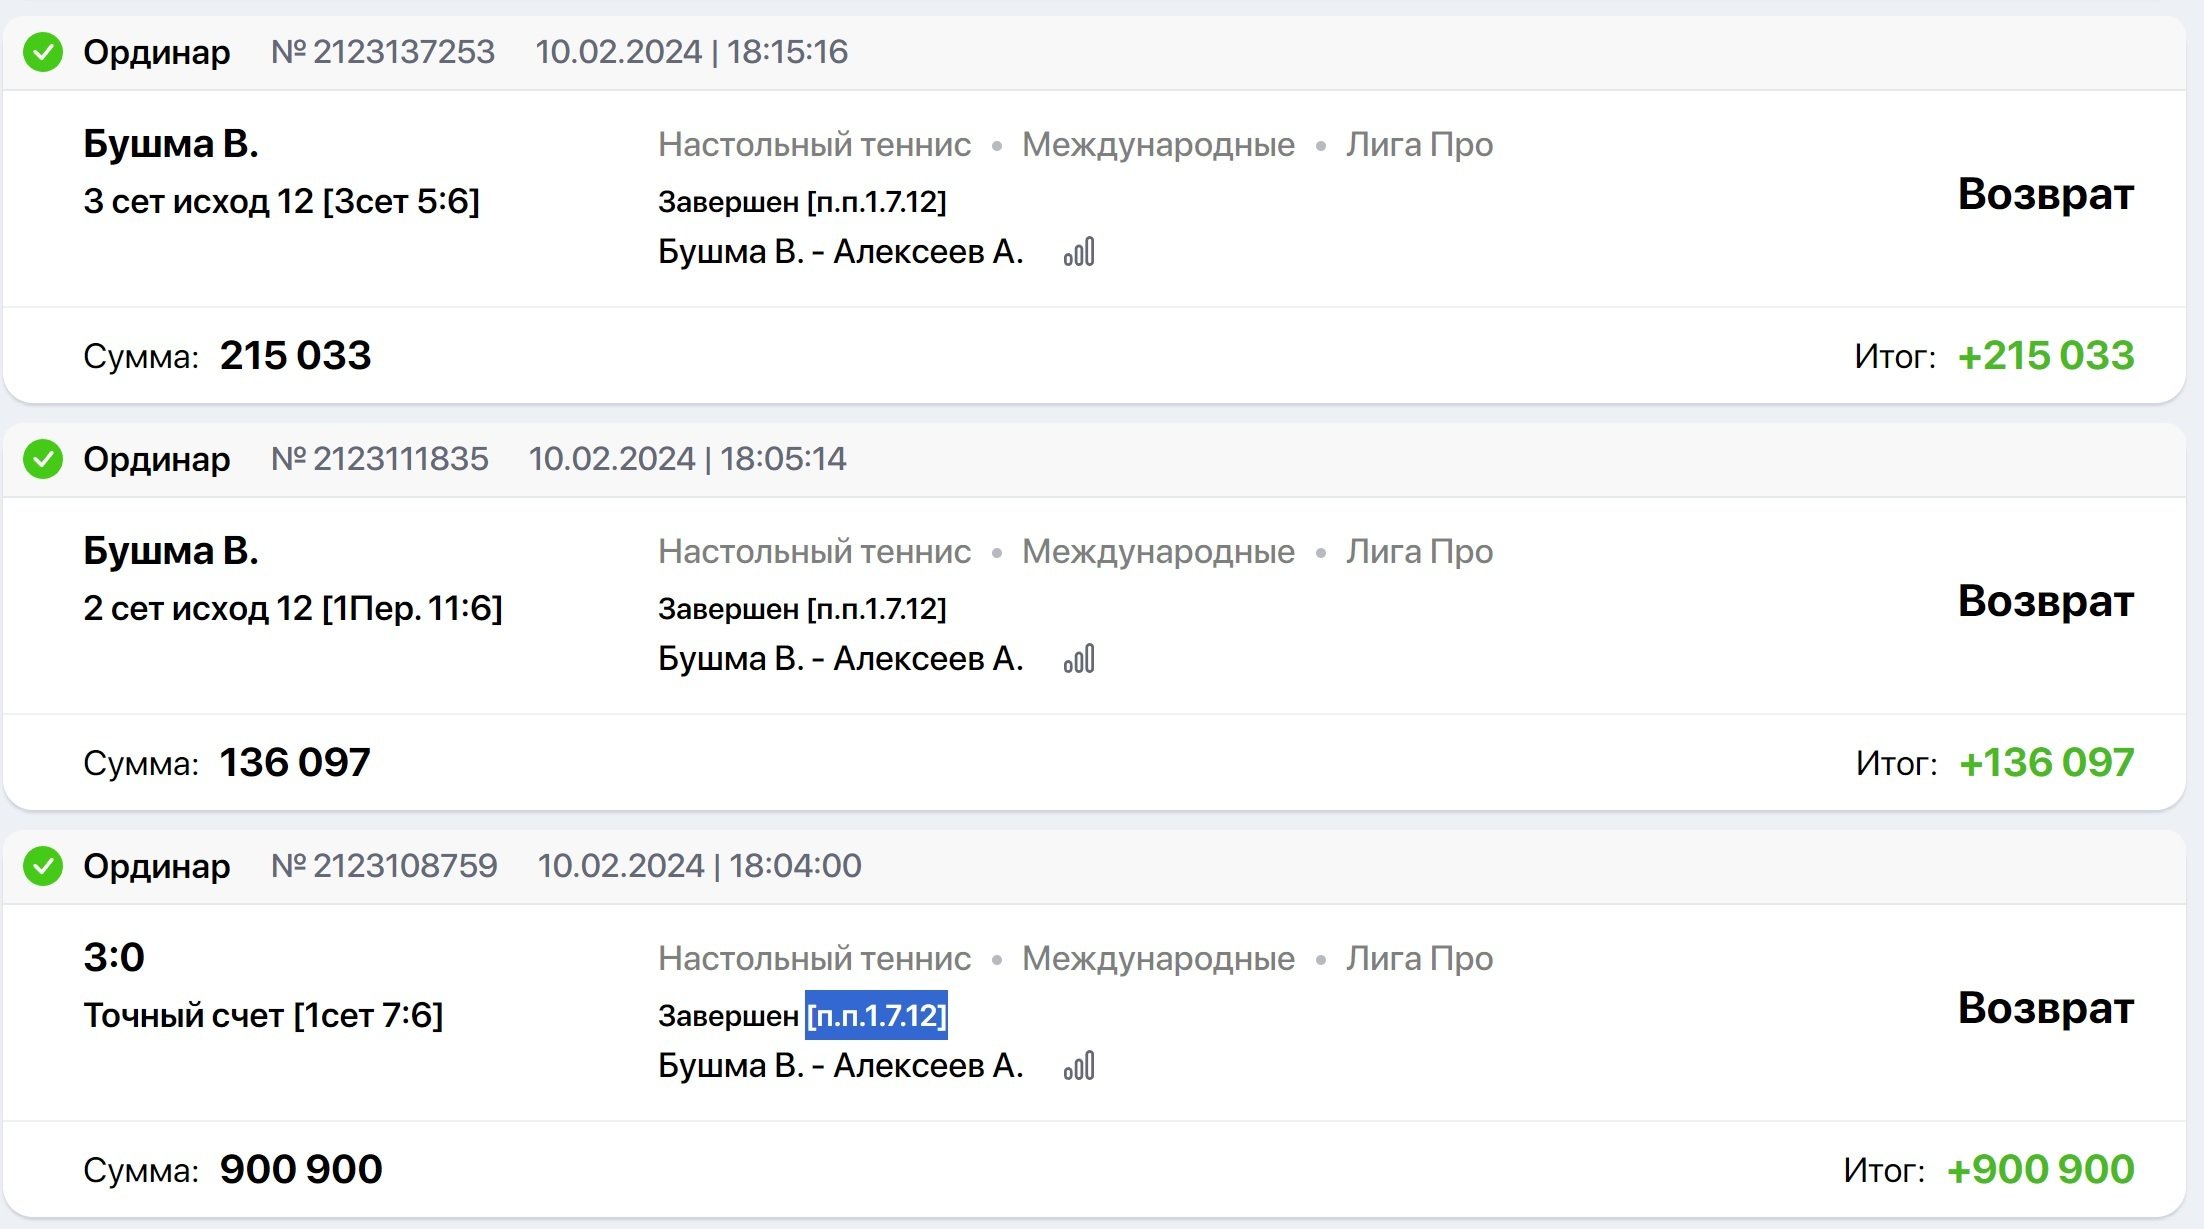This screenshot has width=2204, height=1229.
Task: Click bet number № 2123111835
Action: click(x=380, y=459)
